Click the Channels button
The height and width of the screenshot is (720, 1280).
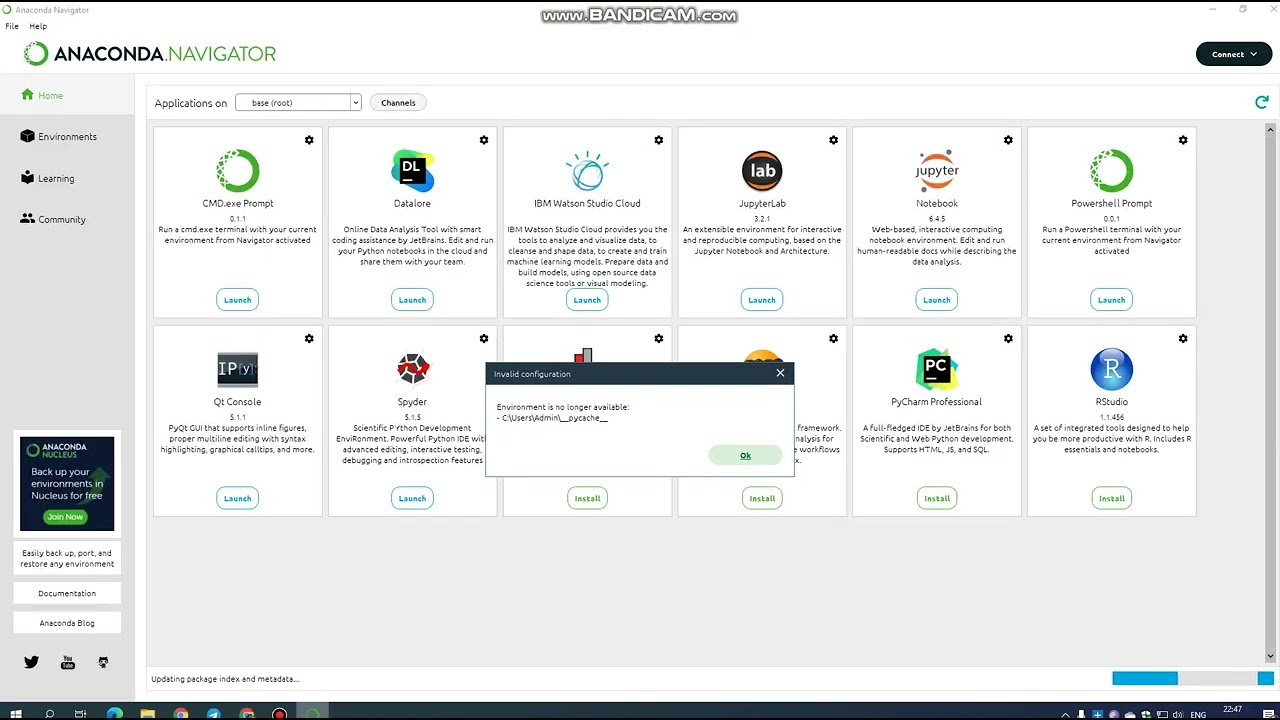[x=398, y=102]
